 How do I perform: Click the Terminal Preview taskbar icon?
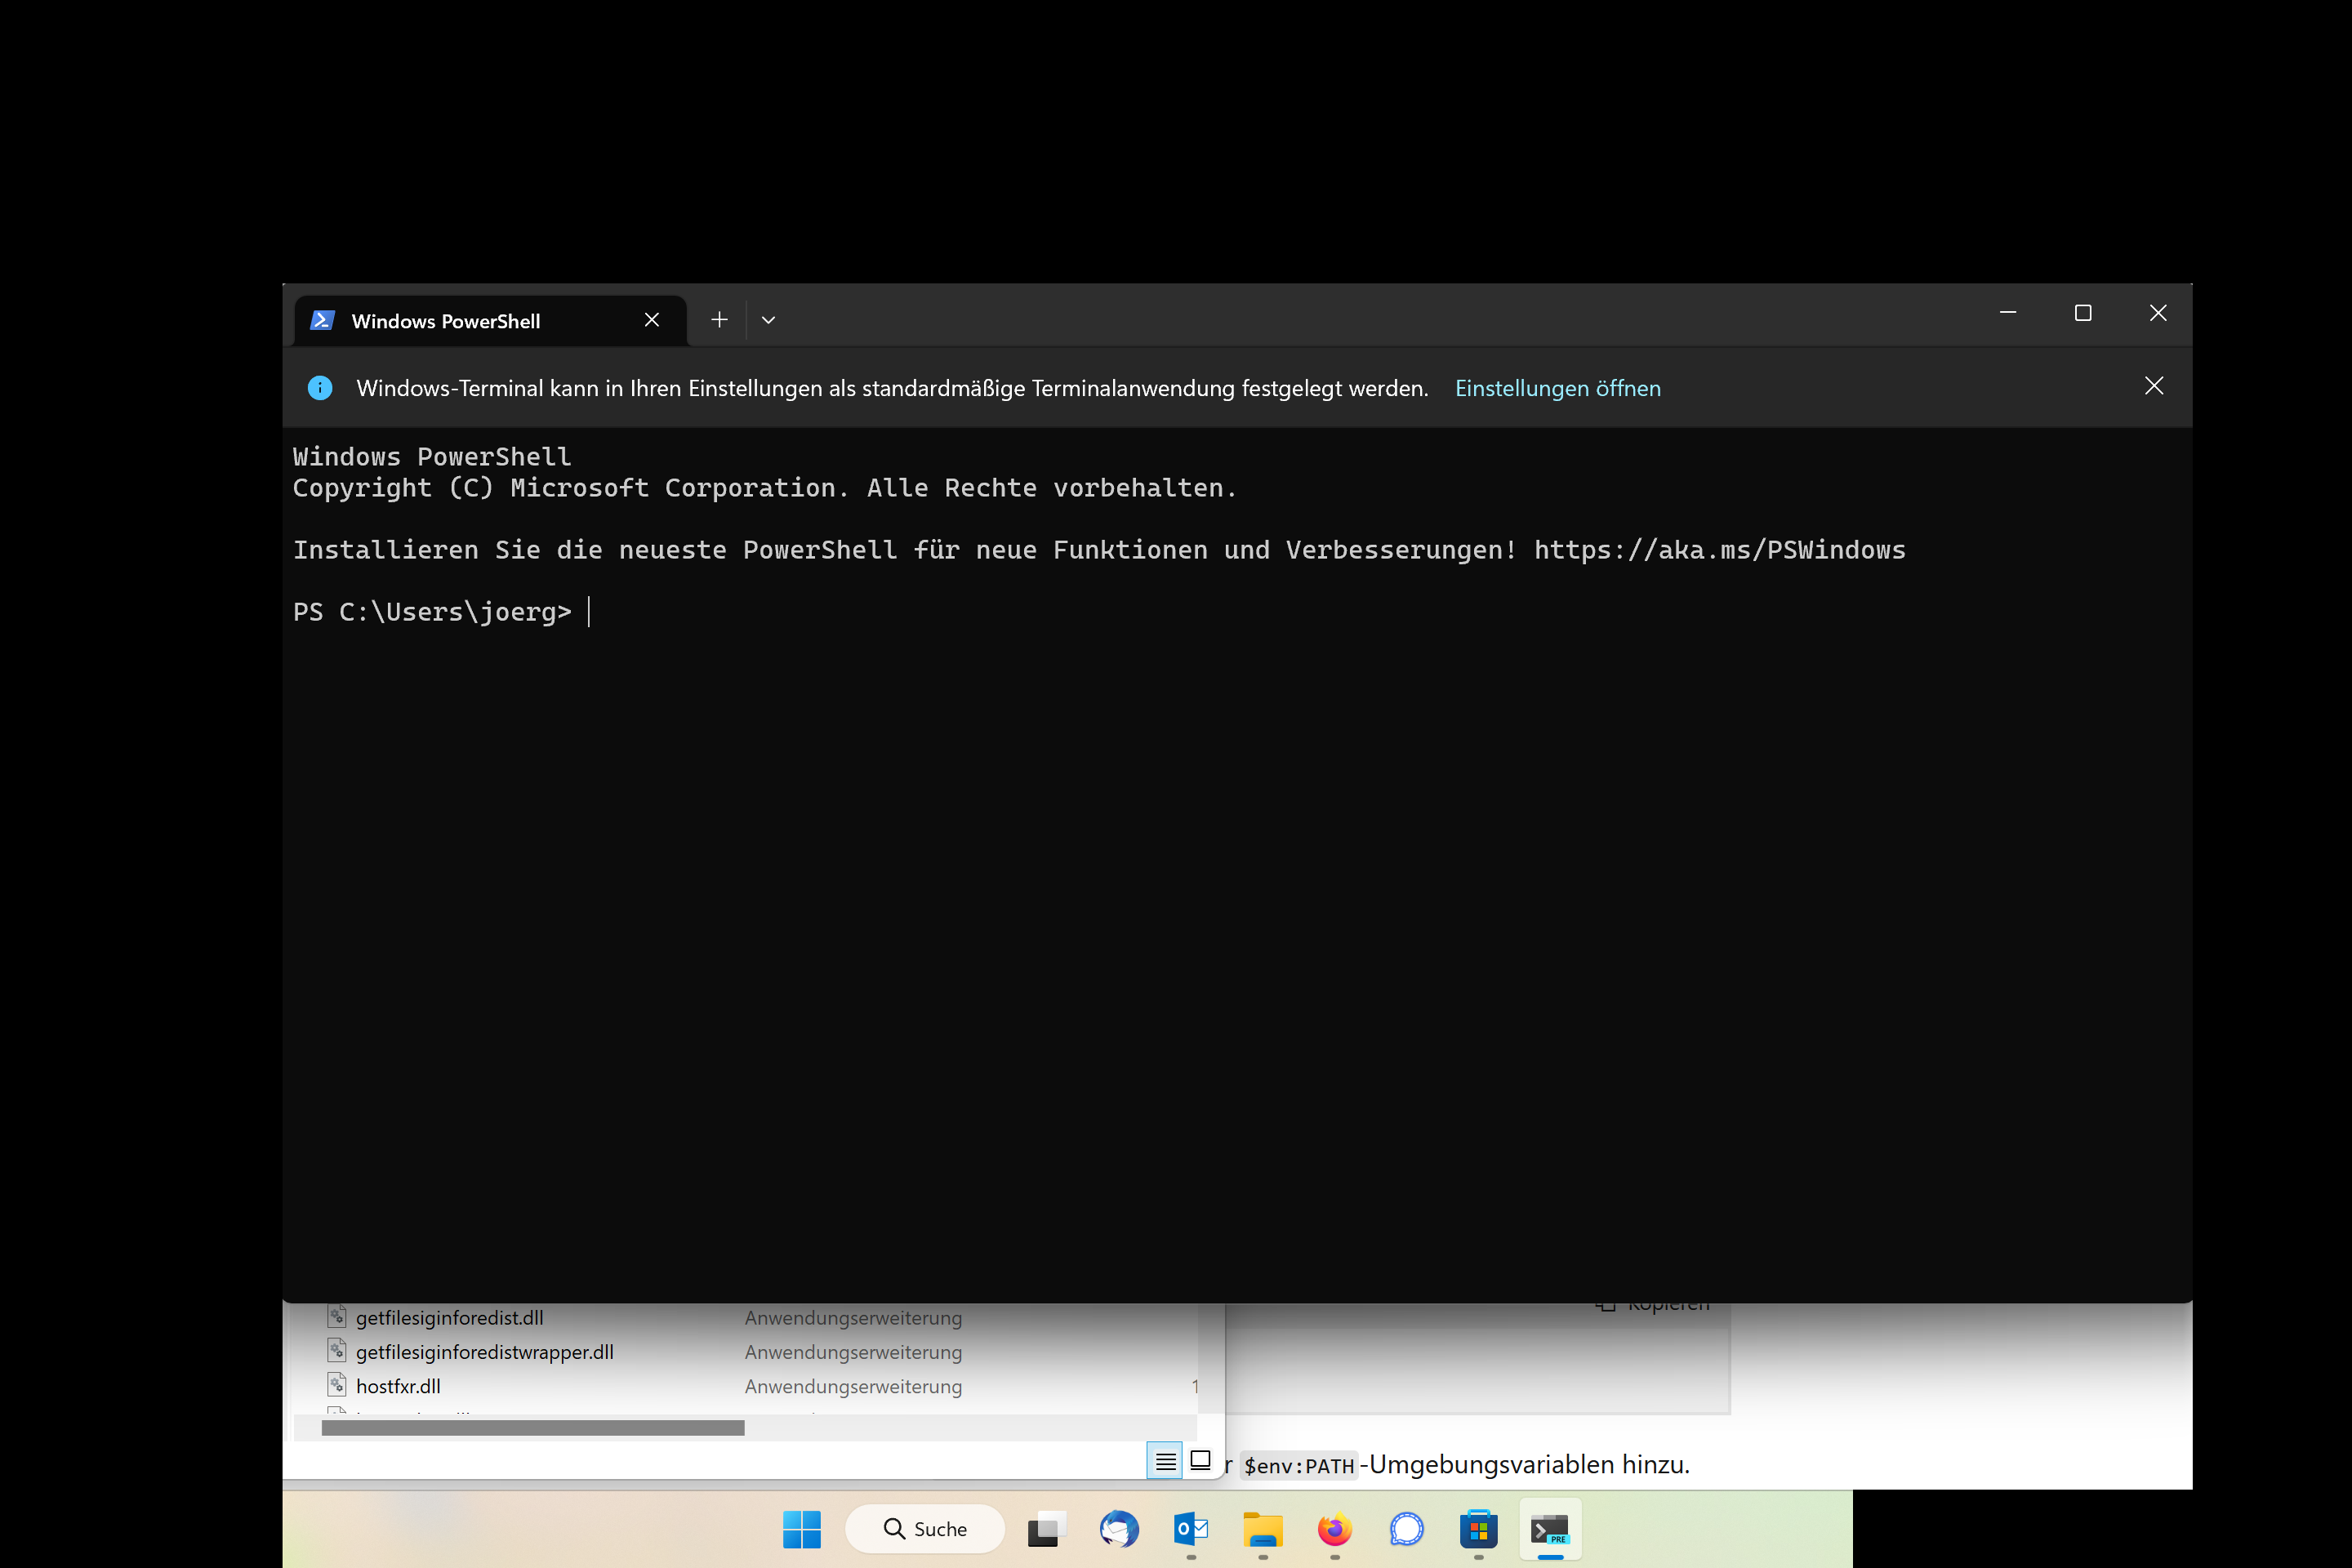tap(1551, 1529)
